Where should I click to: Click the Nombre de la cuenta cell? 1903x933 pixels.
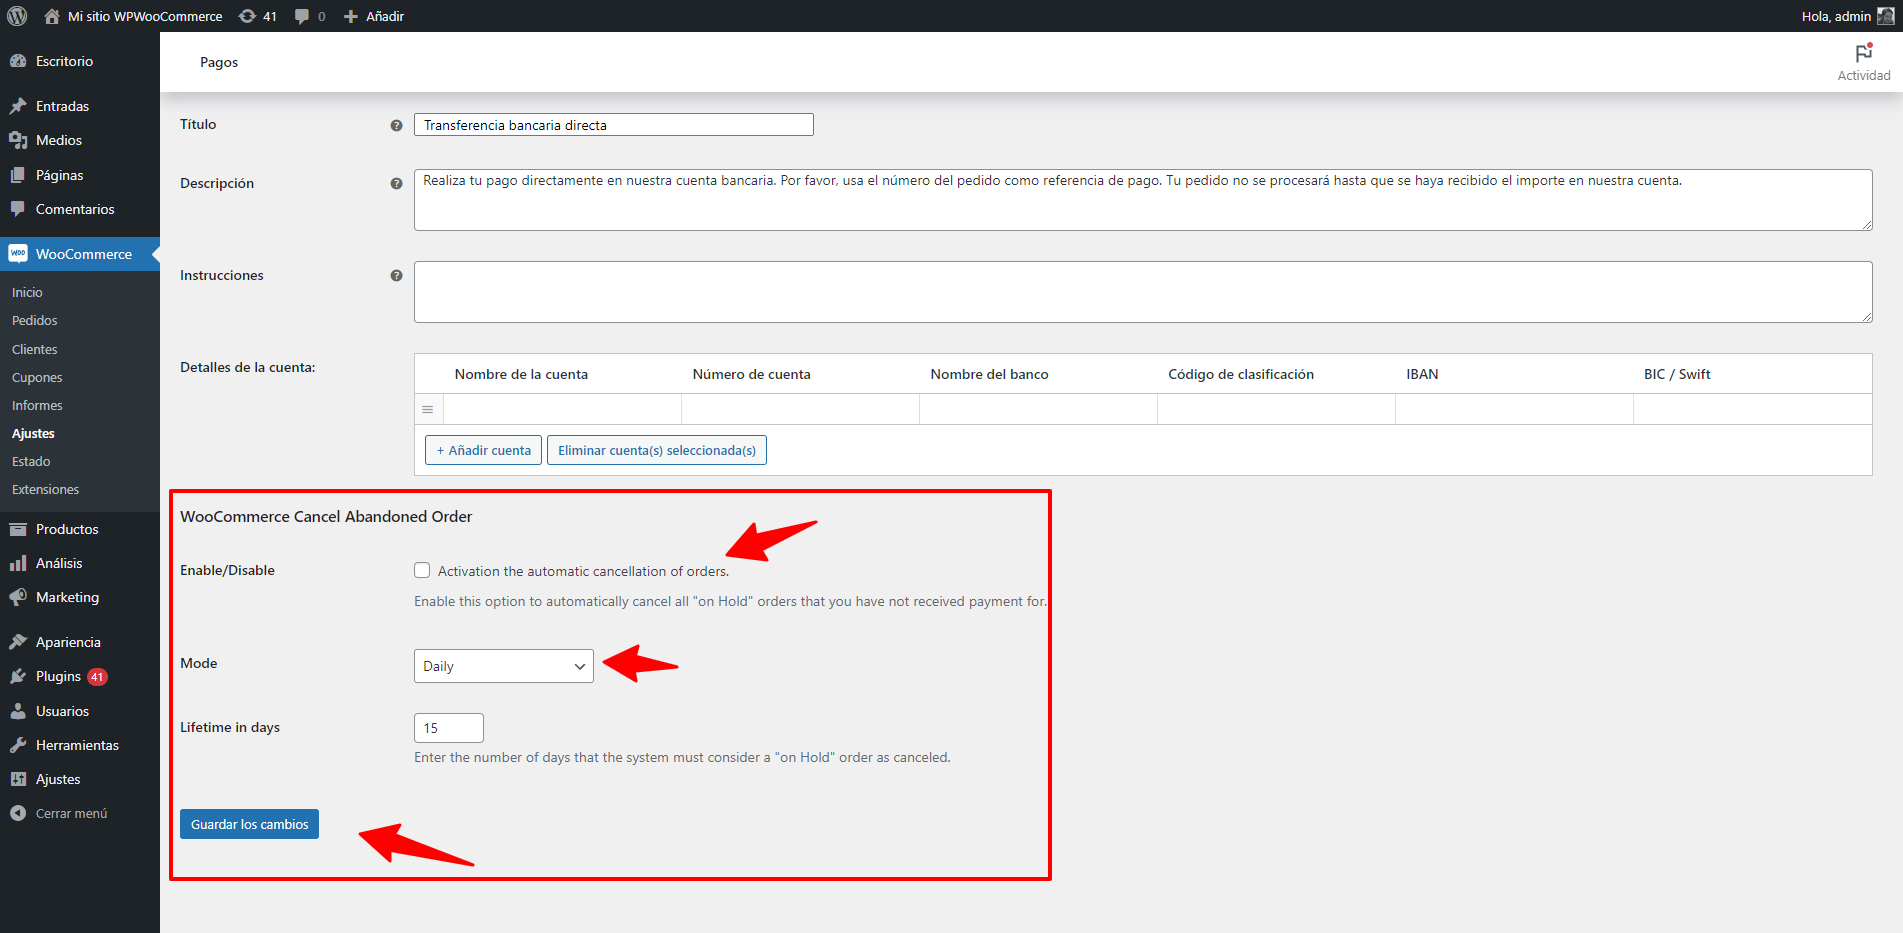click(562, 409)
